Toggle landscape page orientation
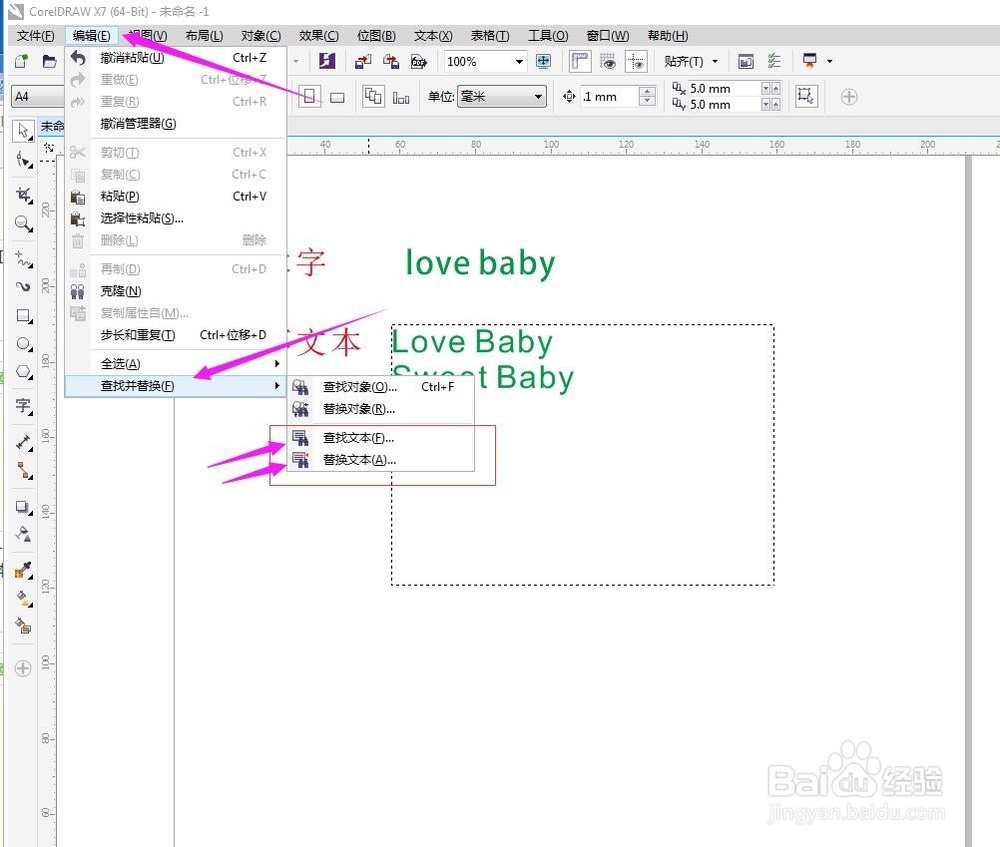The width and height of the screenshot is (1000, 847). pyautogui.click(x=337, y=97)
